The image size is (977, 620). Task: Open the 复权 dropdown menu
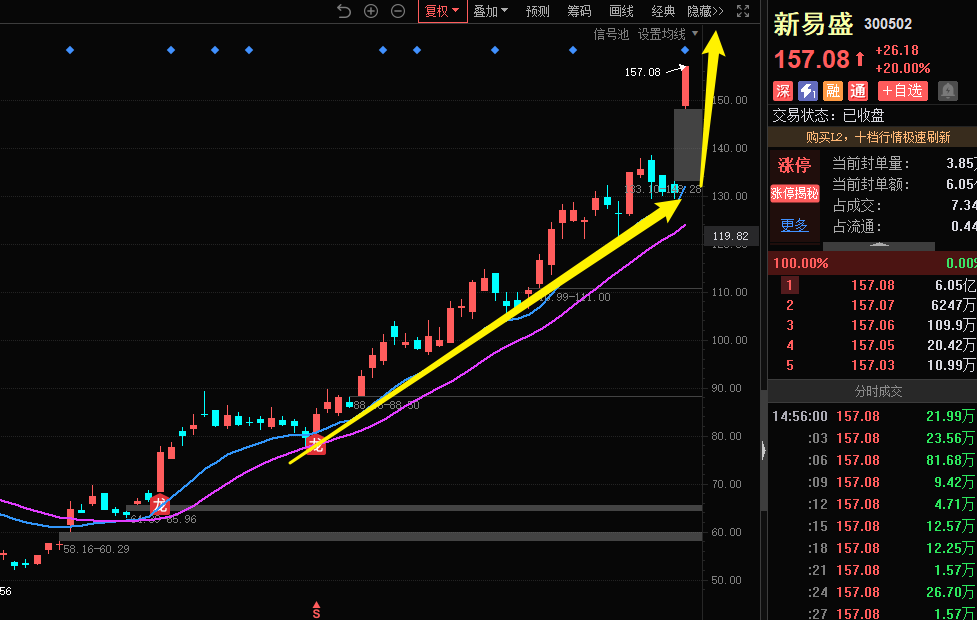441,11
